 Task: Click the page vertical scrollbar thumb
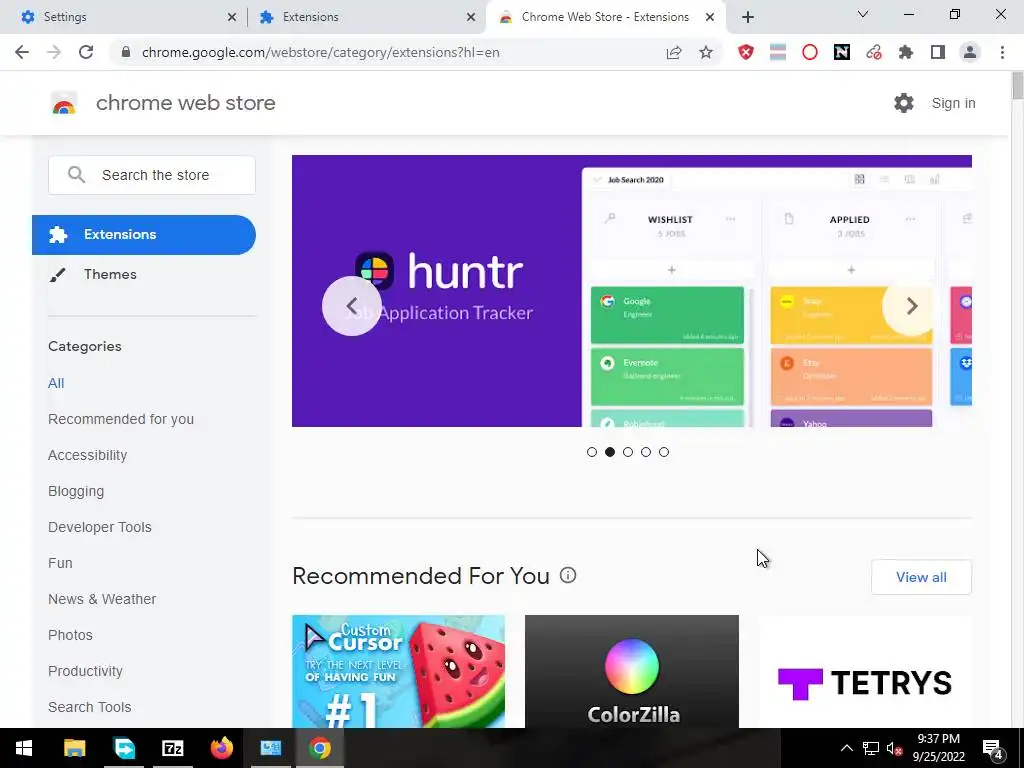tap(1017, 86)
